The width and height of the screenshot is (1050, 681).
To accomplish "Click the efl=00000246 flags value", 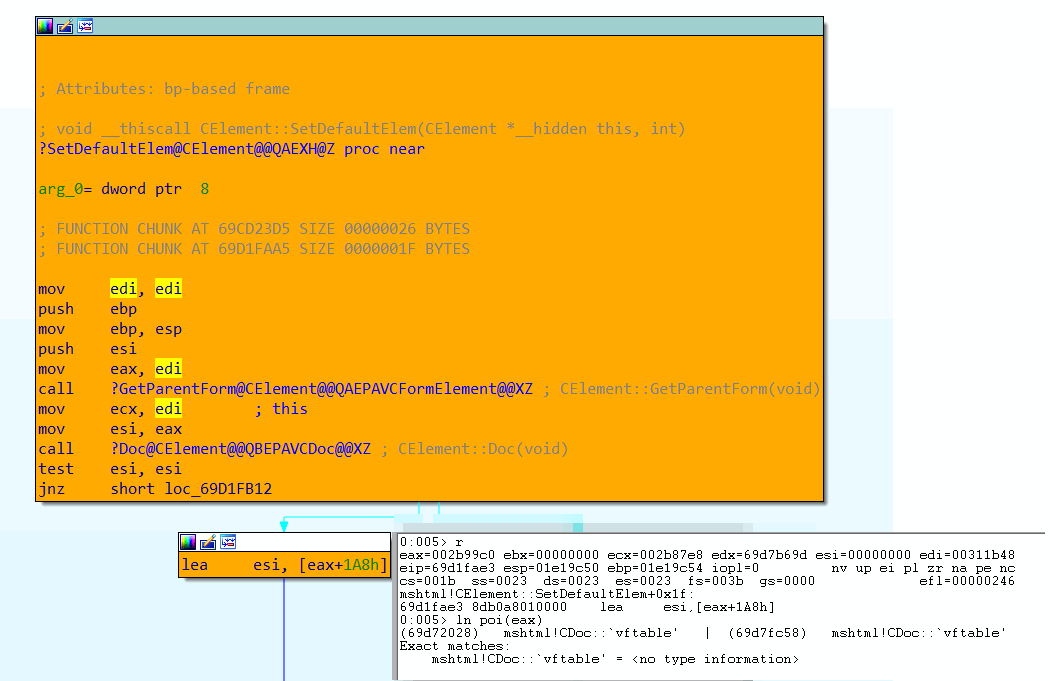I will (x=967, y=581).
